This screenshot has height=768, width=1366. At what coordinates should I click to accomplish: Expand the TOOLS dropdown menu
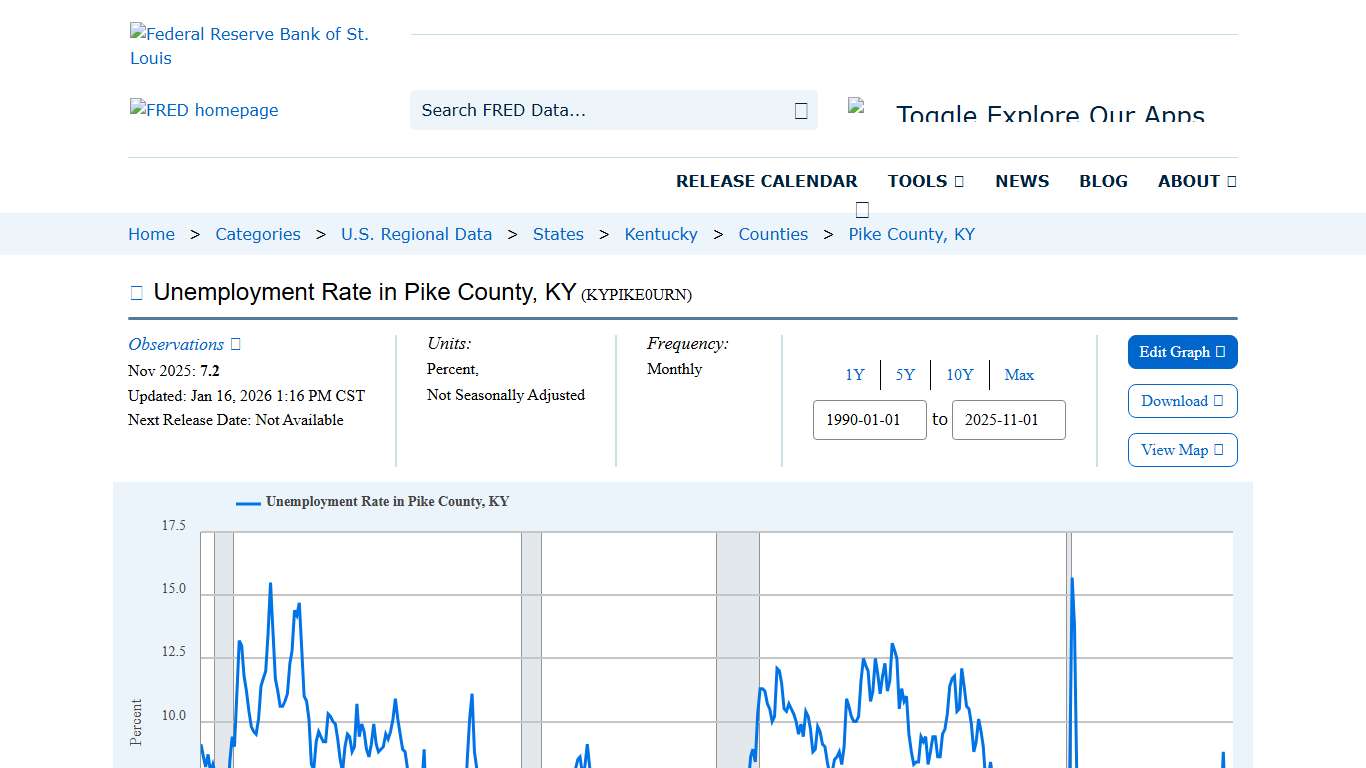point(925,181)
